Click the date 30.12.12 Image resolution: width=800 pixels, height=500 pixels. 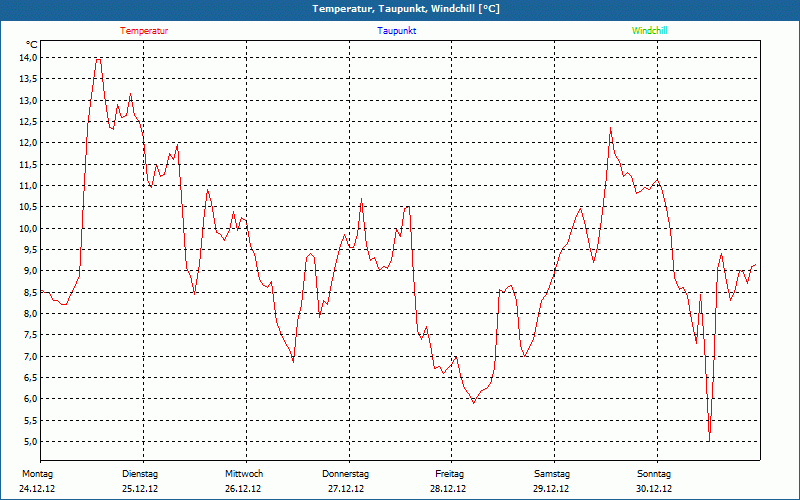click(x=654, y=489)
